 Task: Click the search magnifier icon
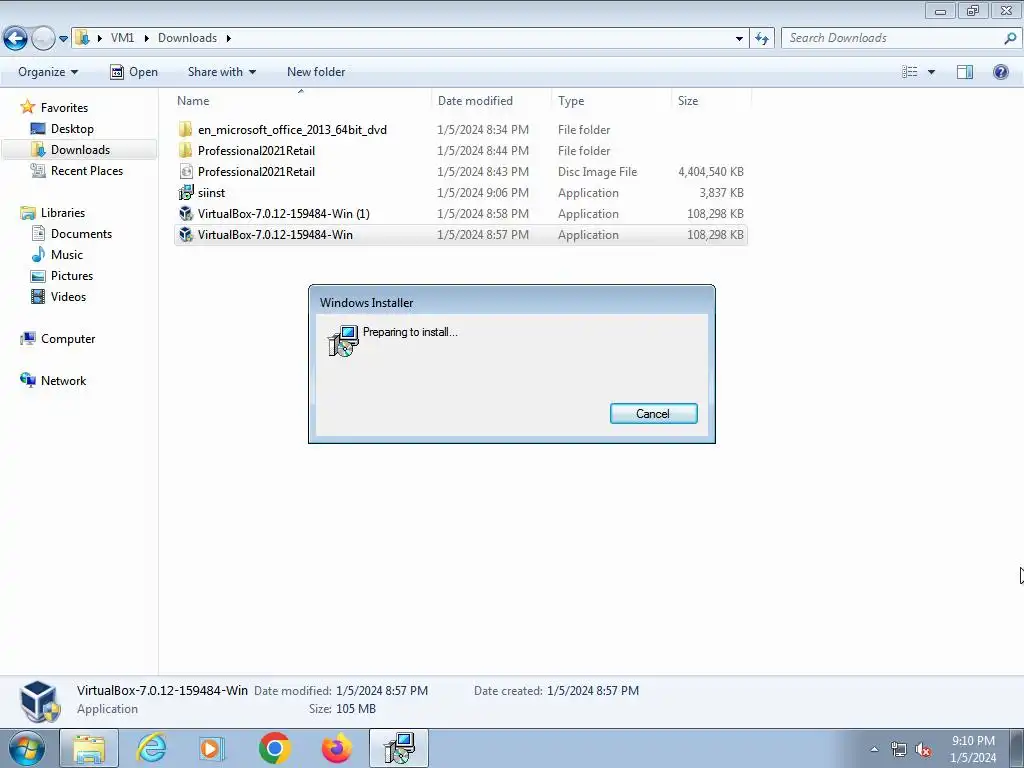tap(1010, 38)
